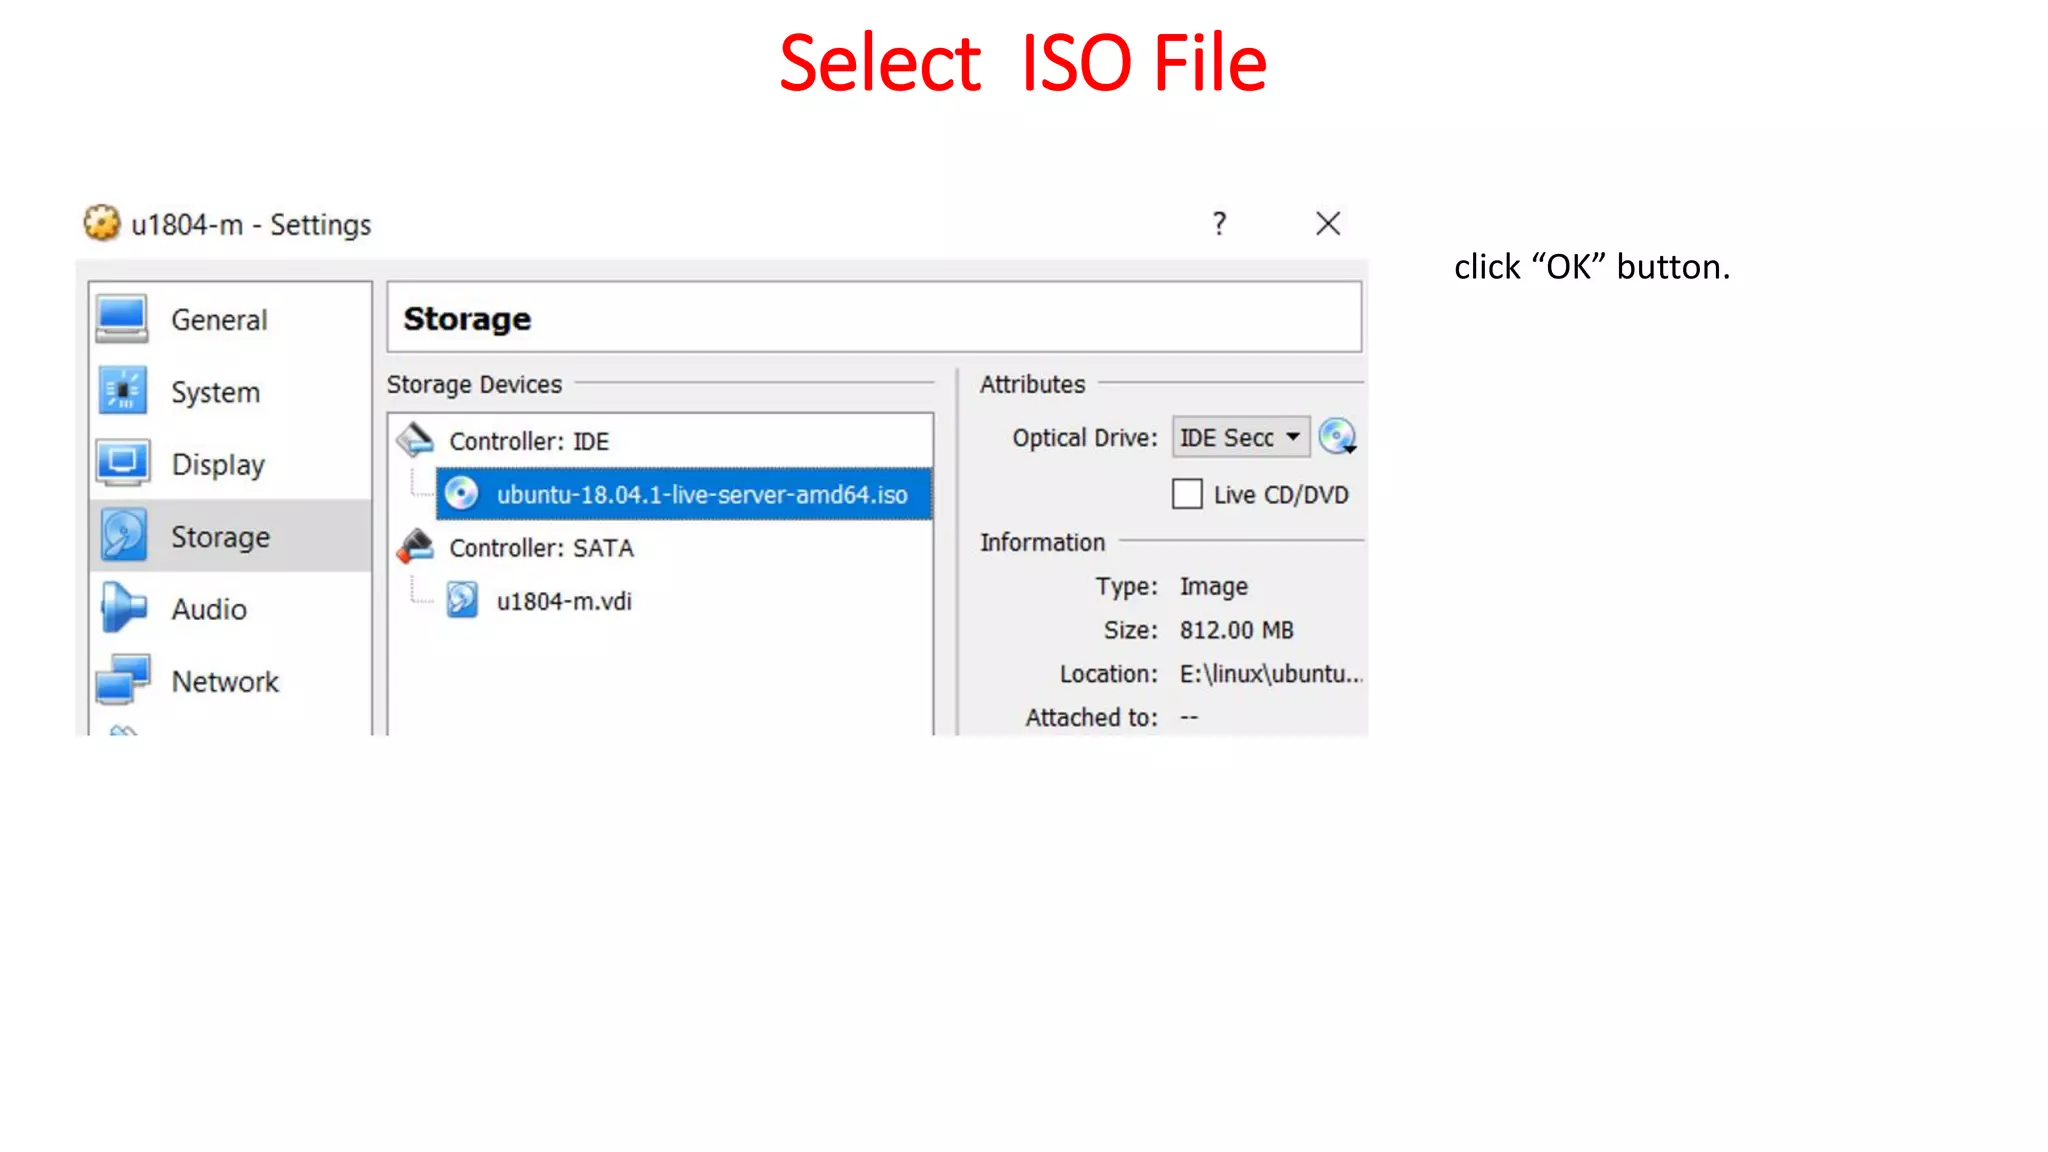Viewport: 2048px width, 1152px height.
Task: Open the Optical Drive IDE Secondary dropdown
Action: 1241,437
